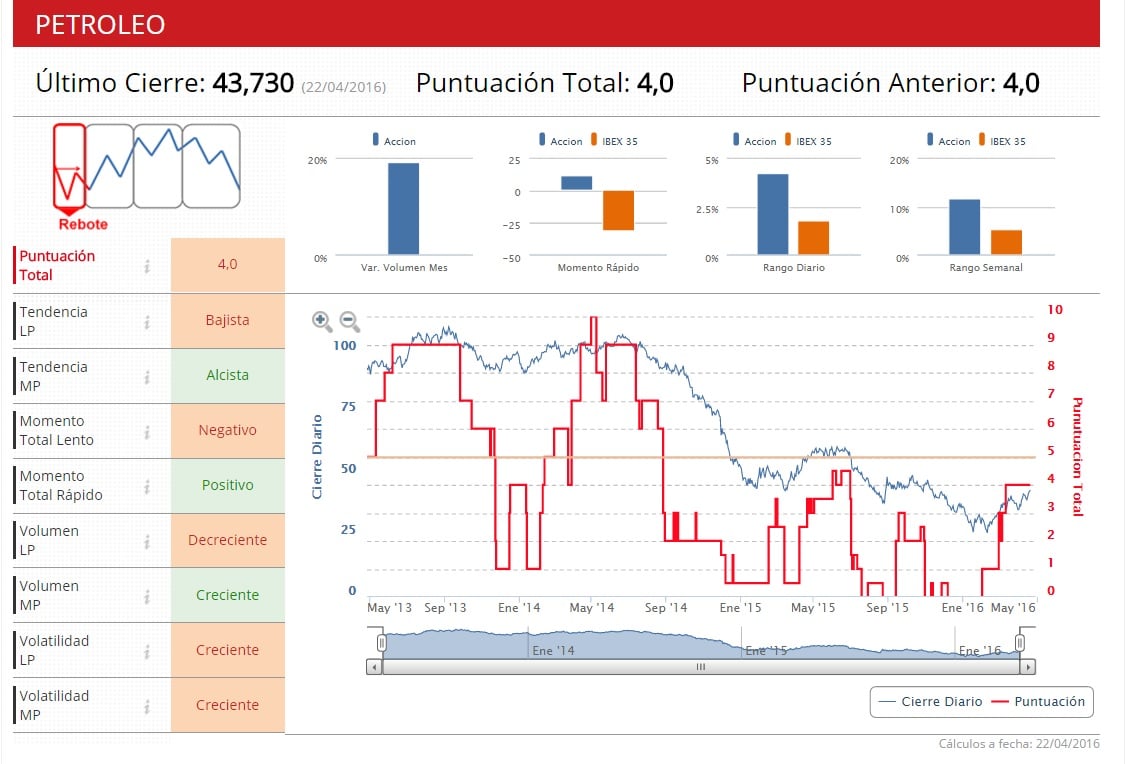This screenshot has height=764, width=1127.
Task: Click left handle of range navigator
Action: coord(382,643)
